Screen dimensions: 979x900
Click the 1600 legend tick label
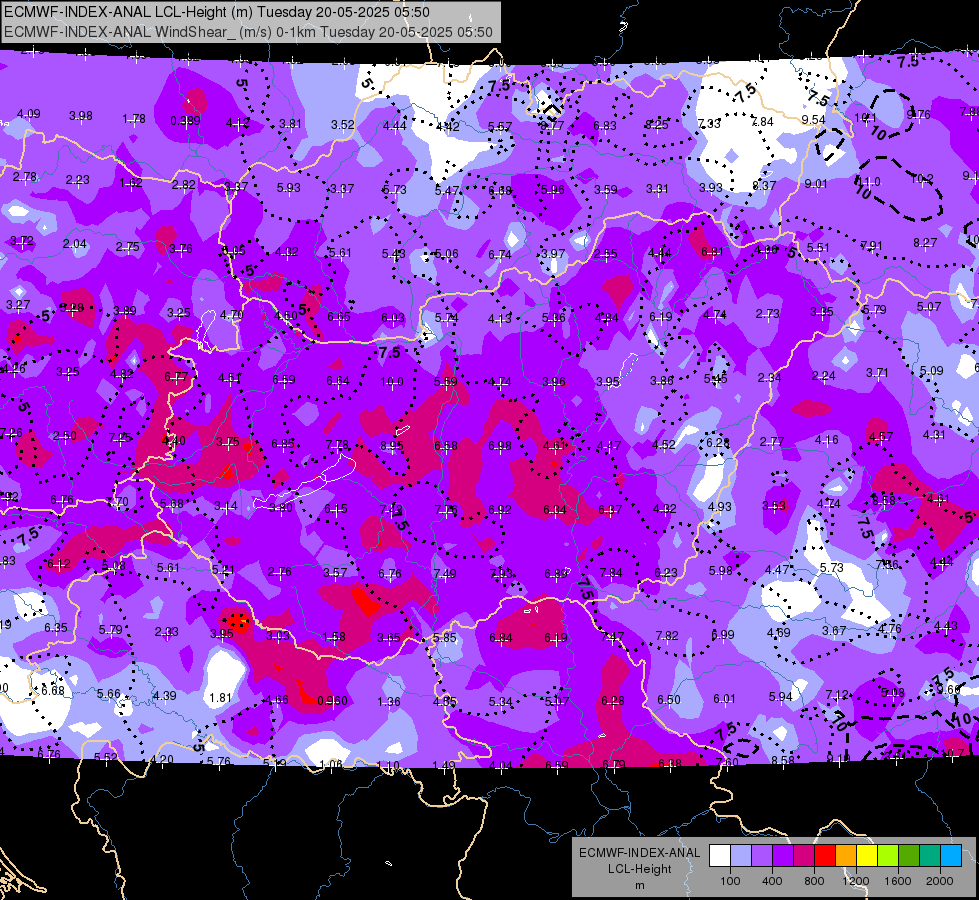898,881
